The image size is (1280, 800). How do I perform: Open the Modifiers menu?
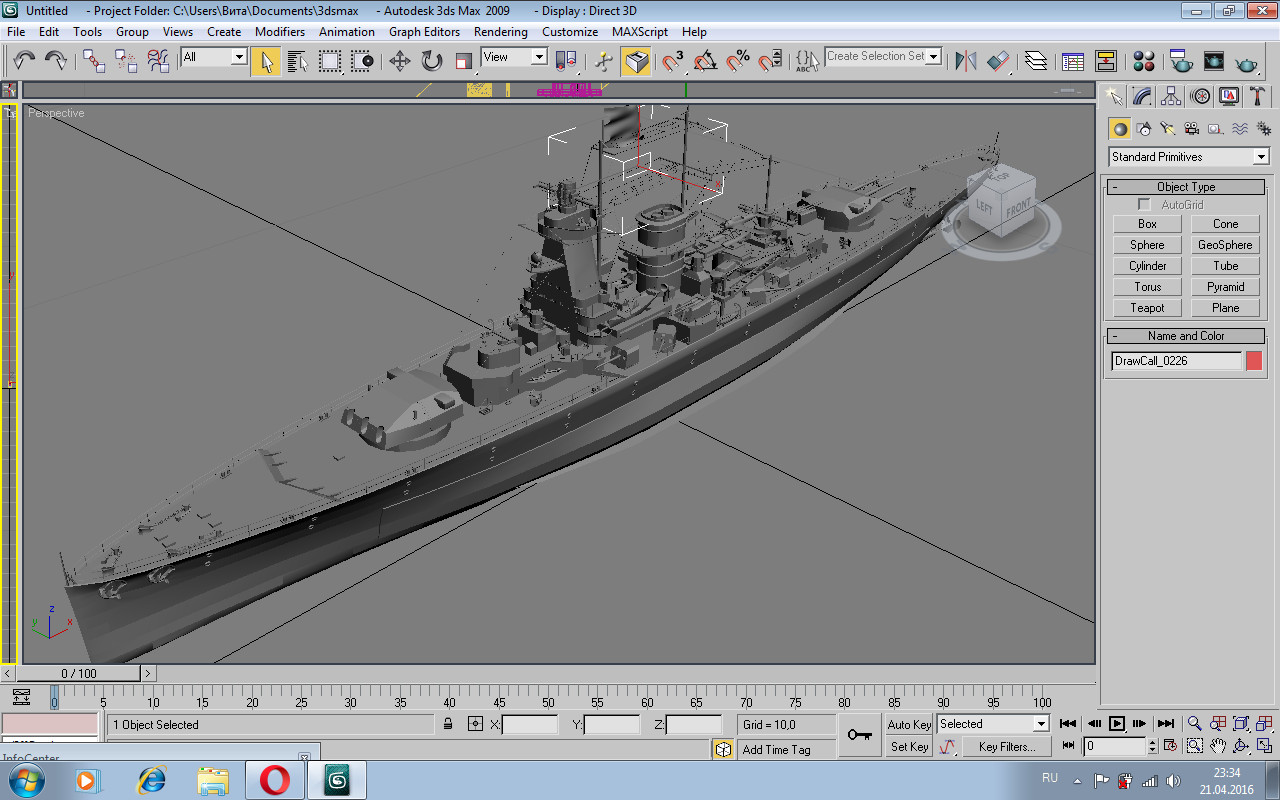click(279, 32)
